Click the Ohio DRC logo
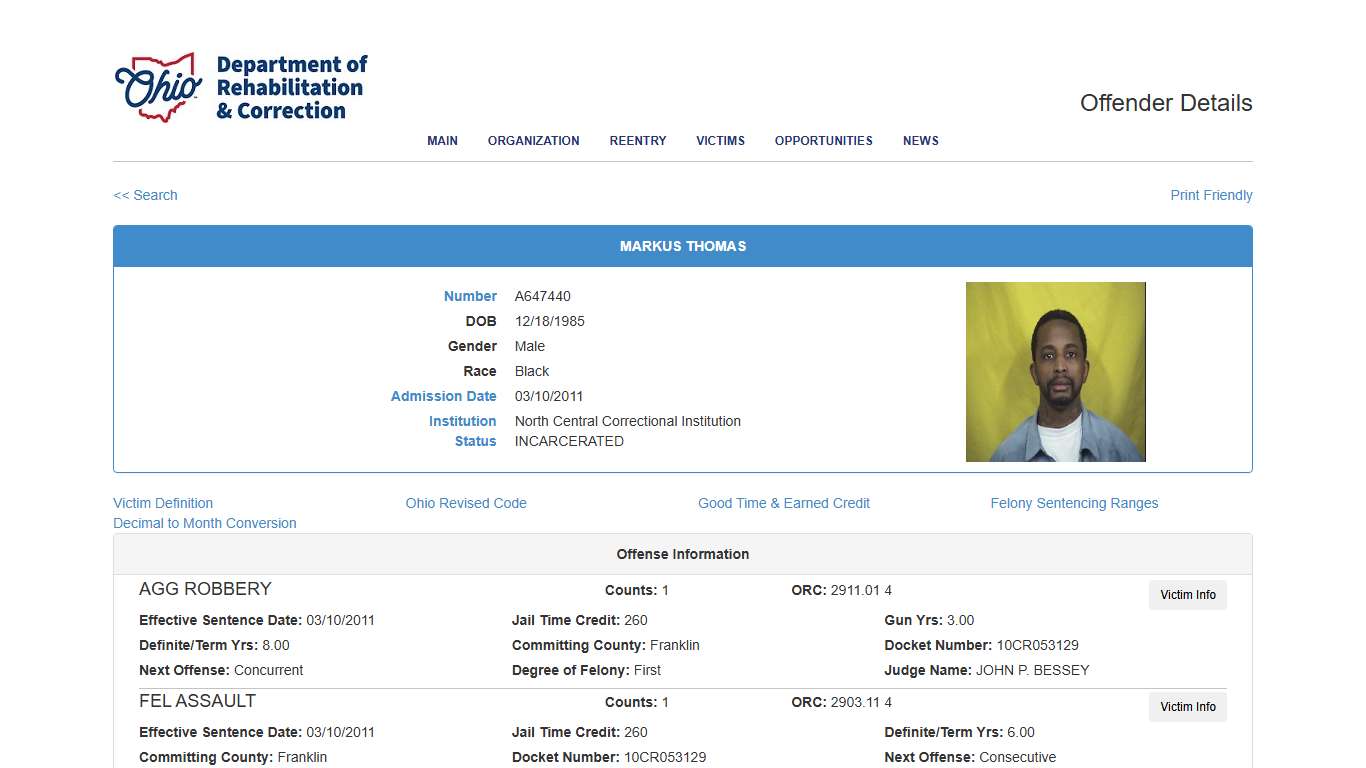This screenshot has width=1366, height=768. (x=240, y=87)
